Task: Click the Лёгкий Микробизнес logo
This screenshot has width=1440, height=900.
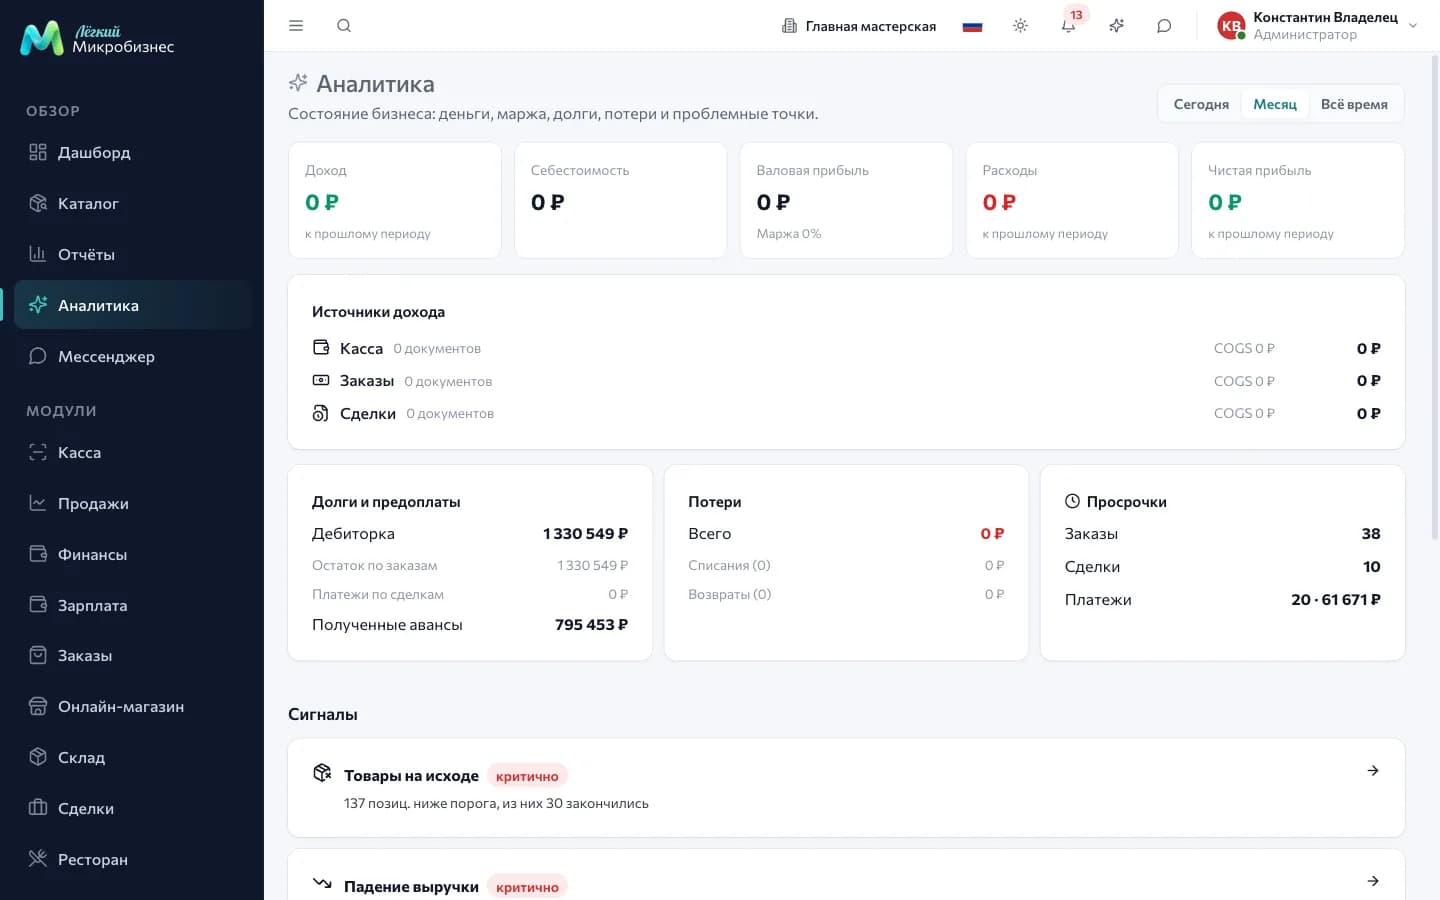Action: [x=97, y=39]
